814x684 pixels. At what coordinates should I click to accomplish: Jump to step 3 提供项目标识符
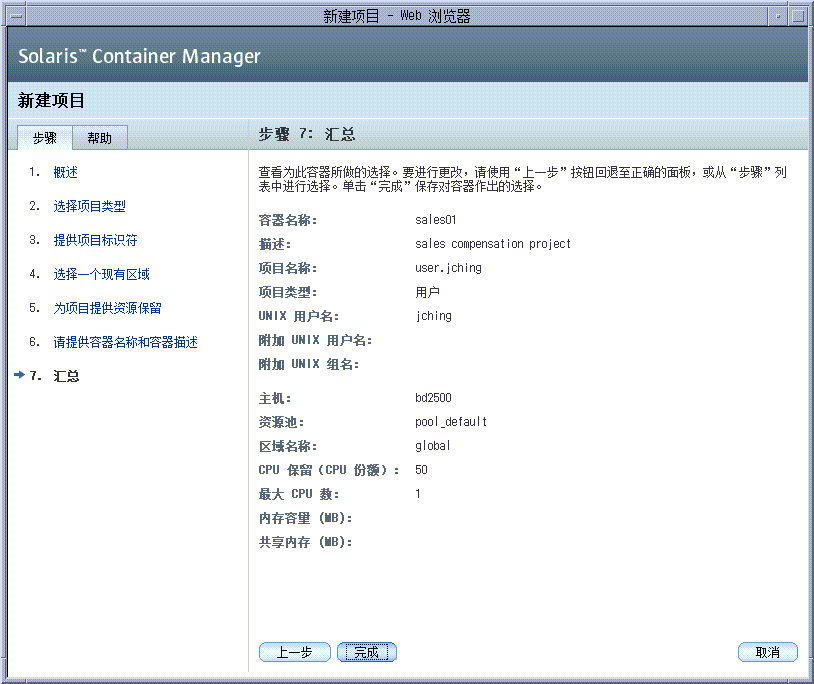tap(95, 240)
